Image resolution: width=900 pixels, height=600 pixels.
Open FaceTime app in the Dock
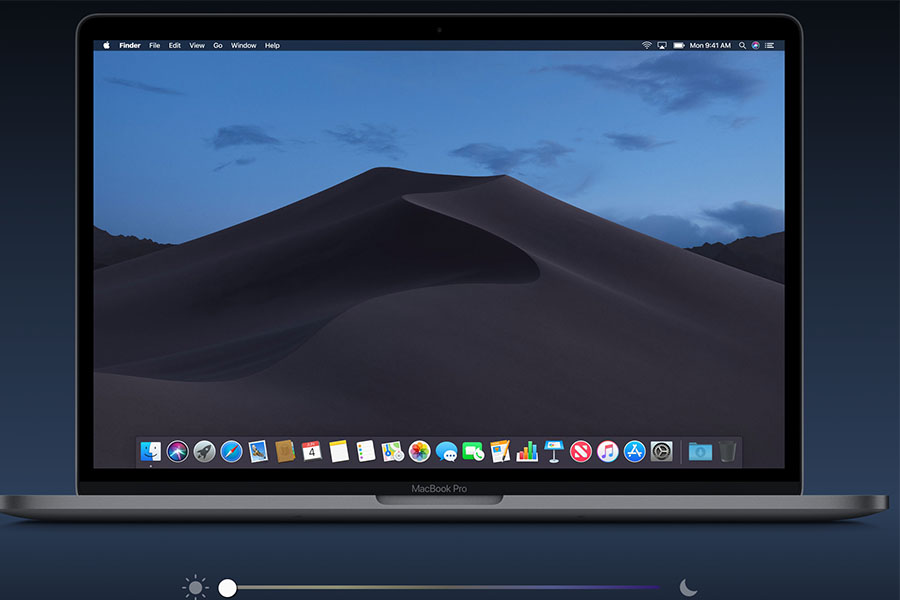pyautogui.click(x=474, y=451)
